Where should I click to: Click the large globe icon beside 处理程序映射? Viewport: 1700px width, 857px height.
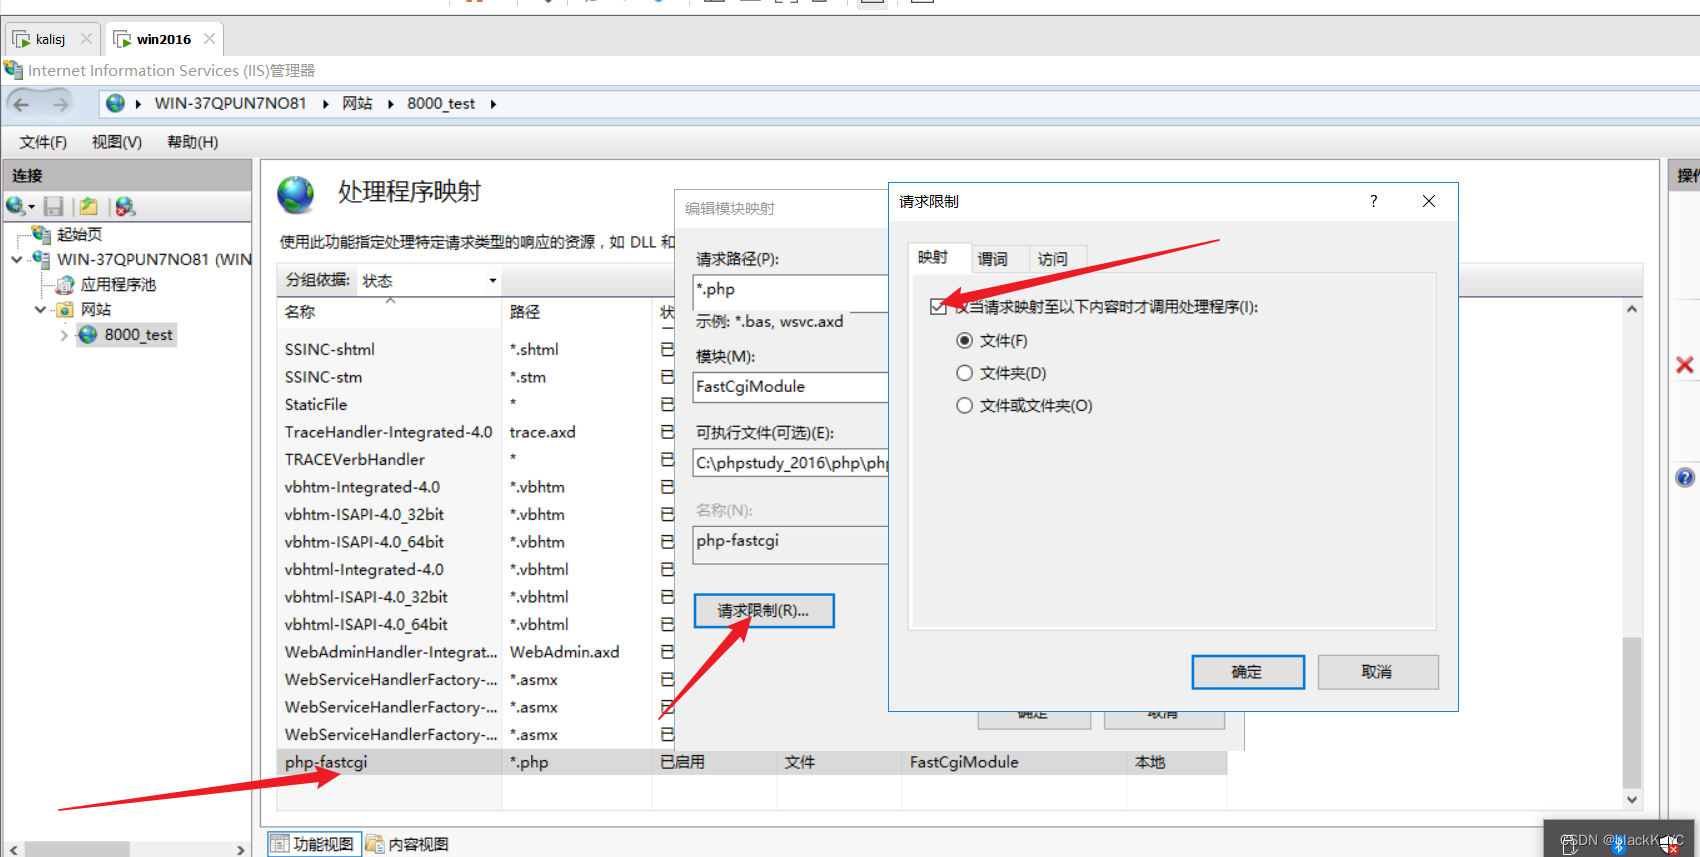[296, 194]
